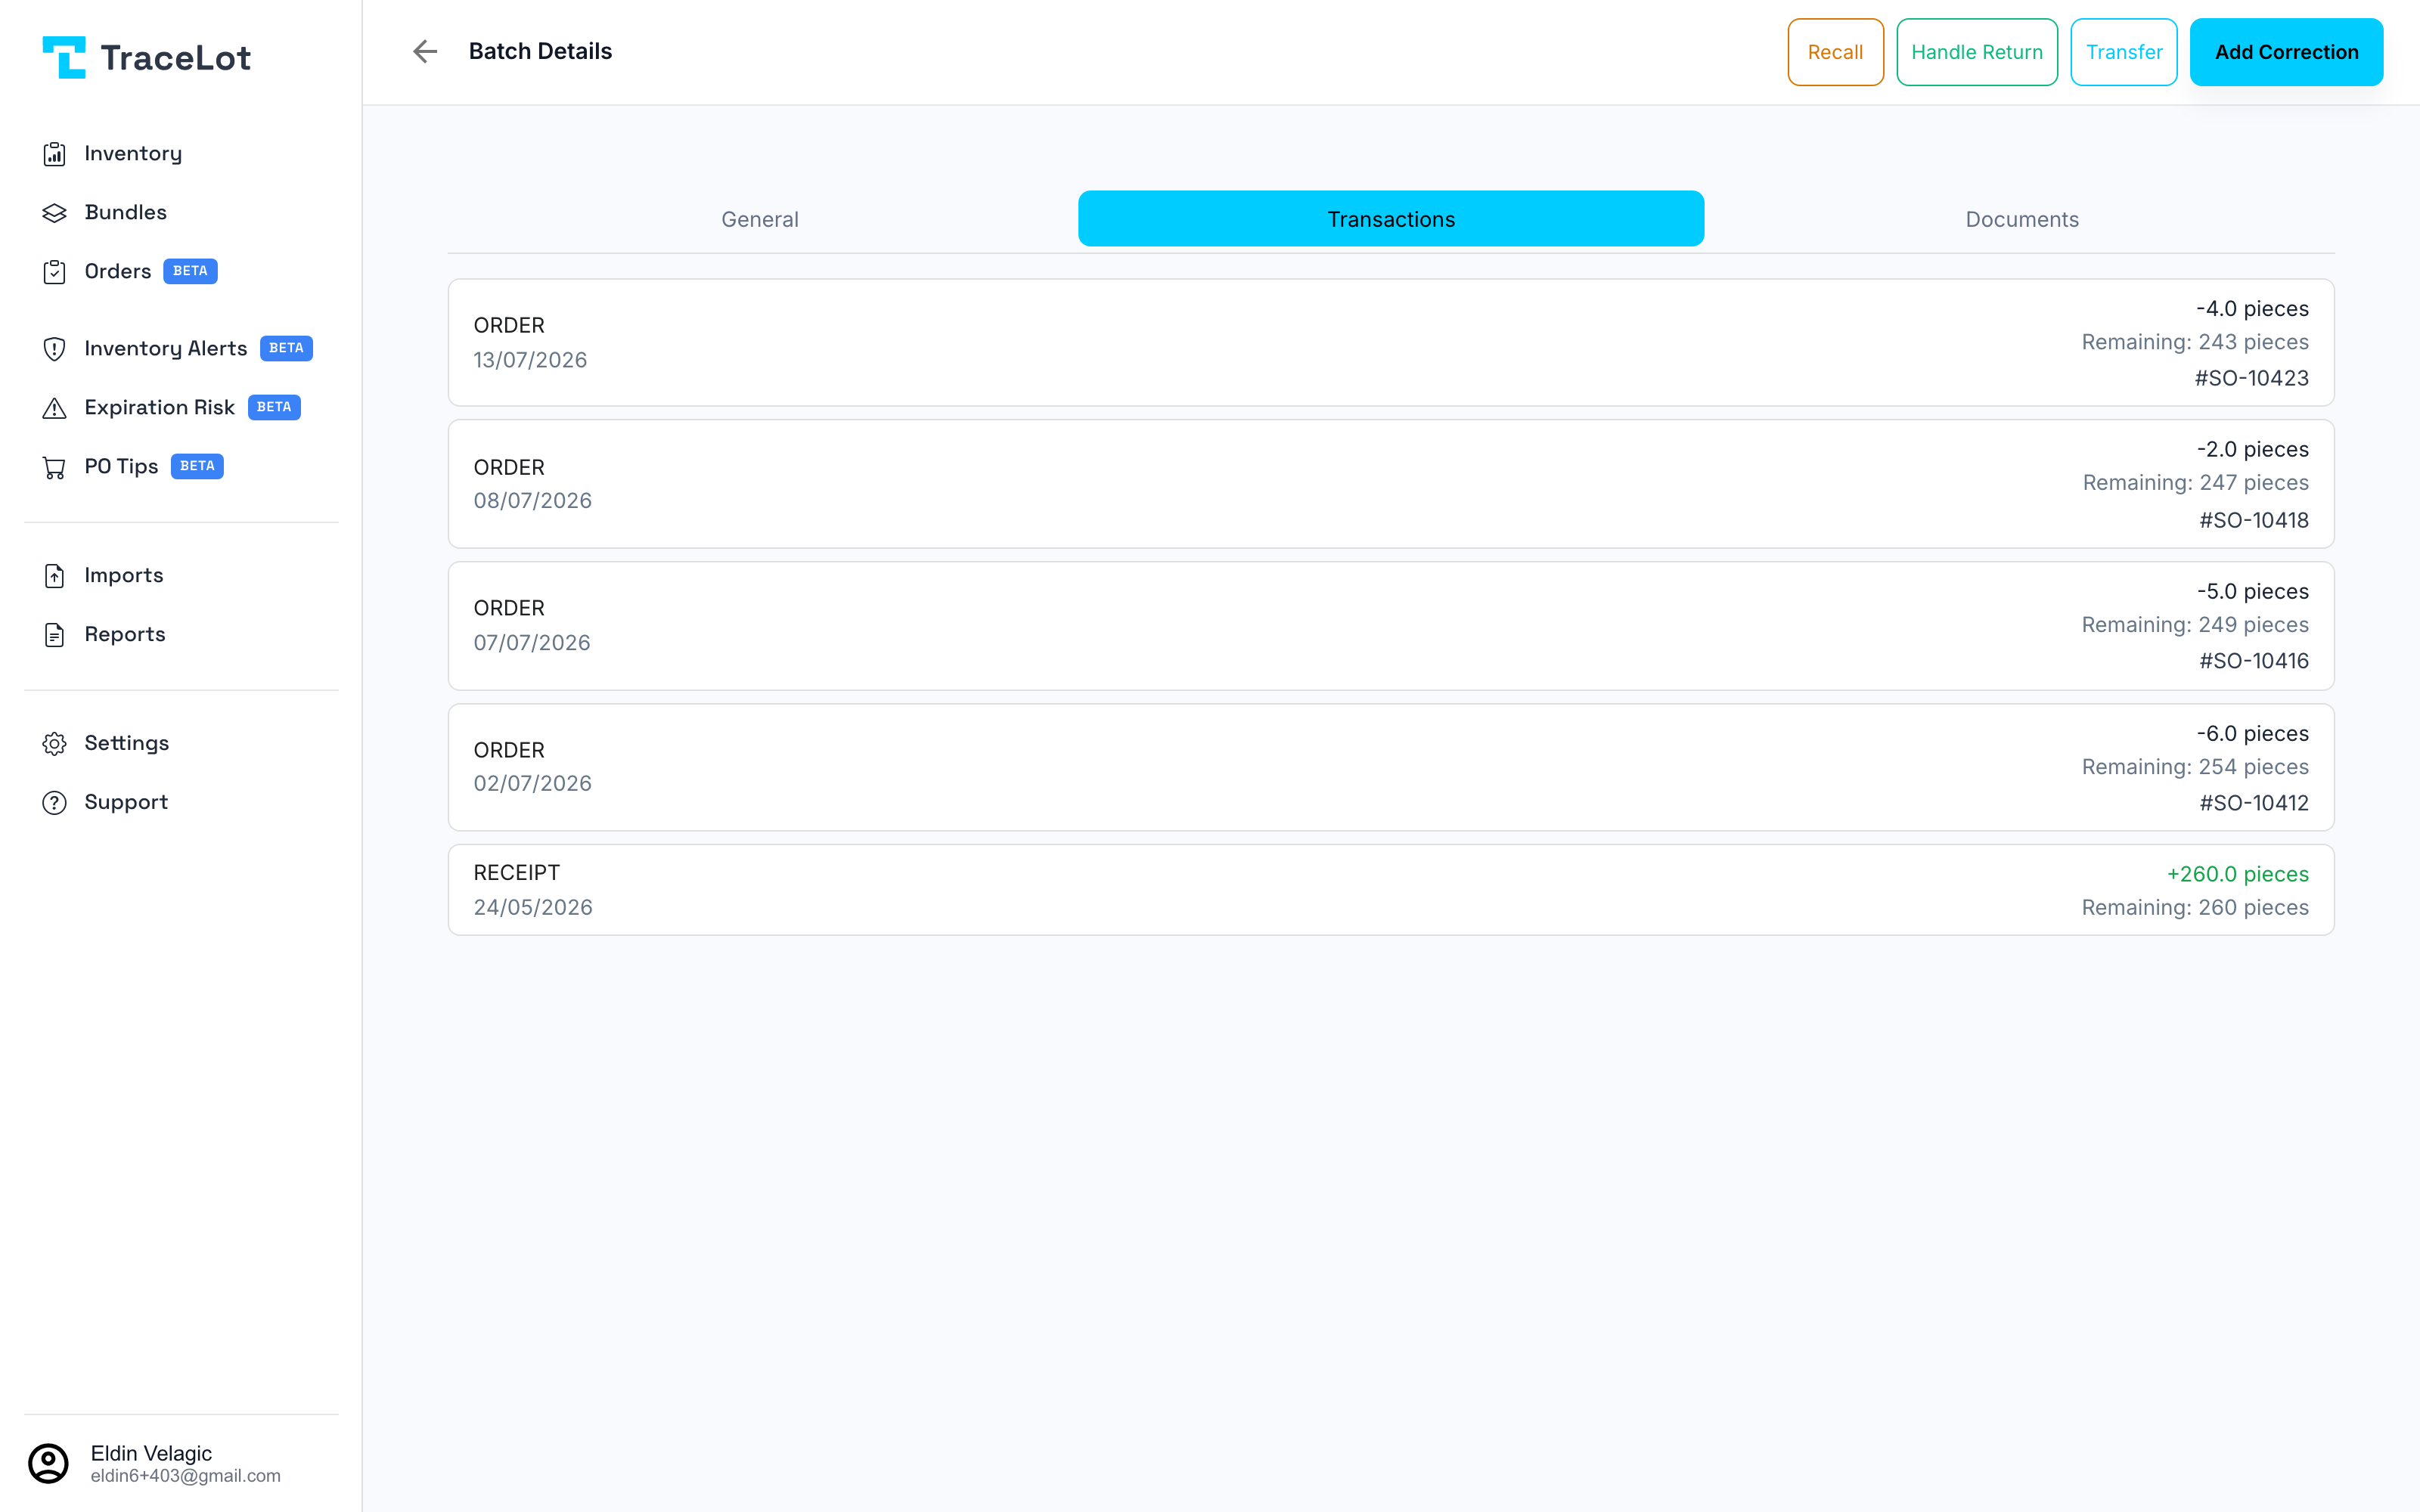Click the Support question mark icon

[x=54, y=803]
